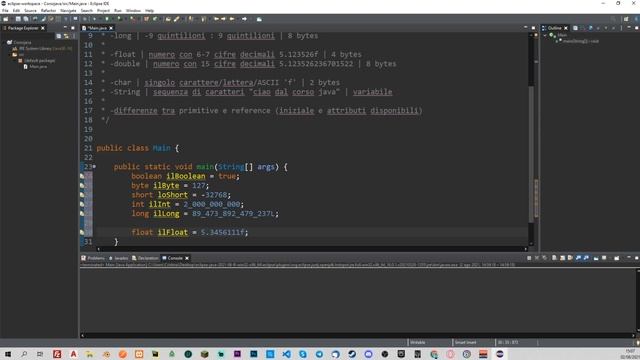Open the Windows Start menu
Image resolution: width=640 pixels, height=360 pixels.
pos(7,354)
